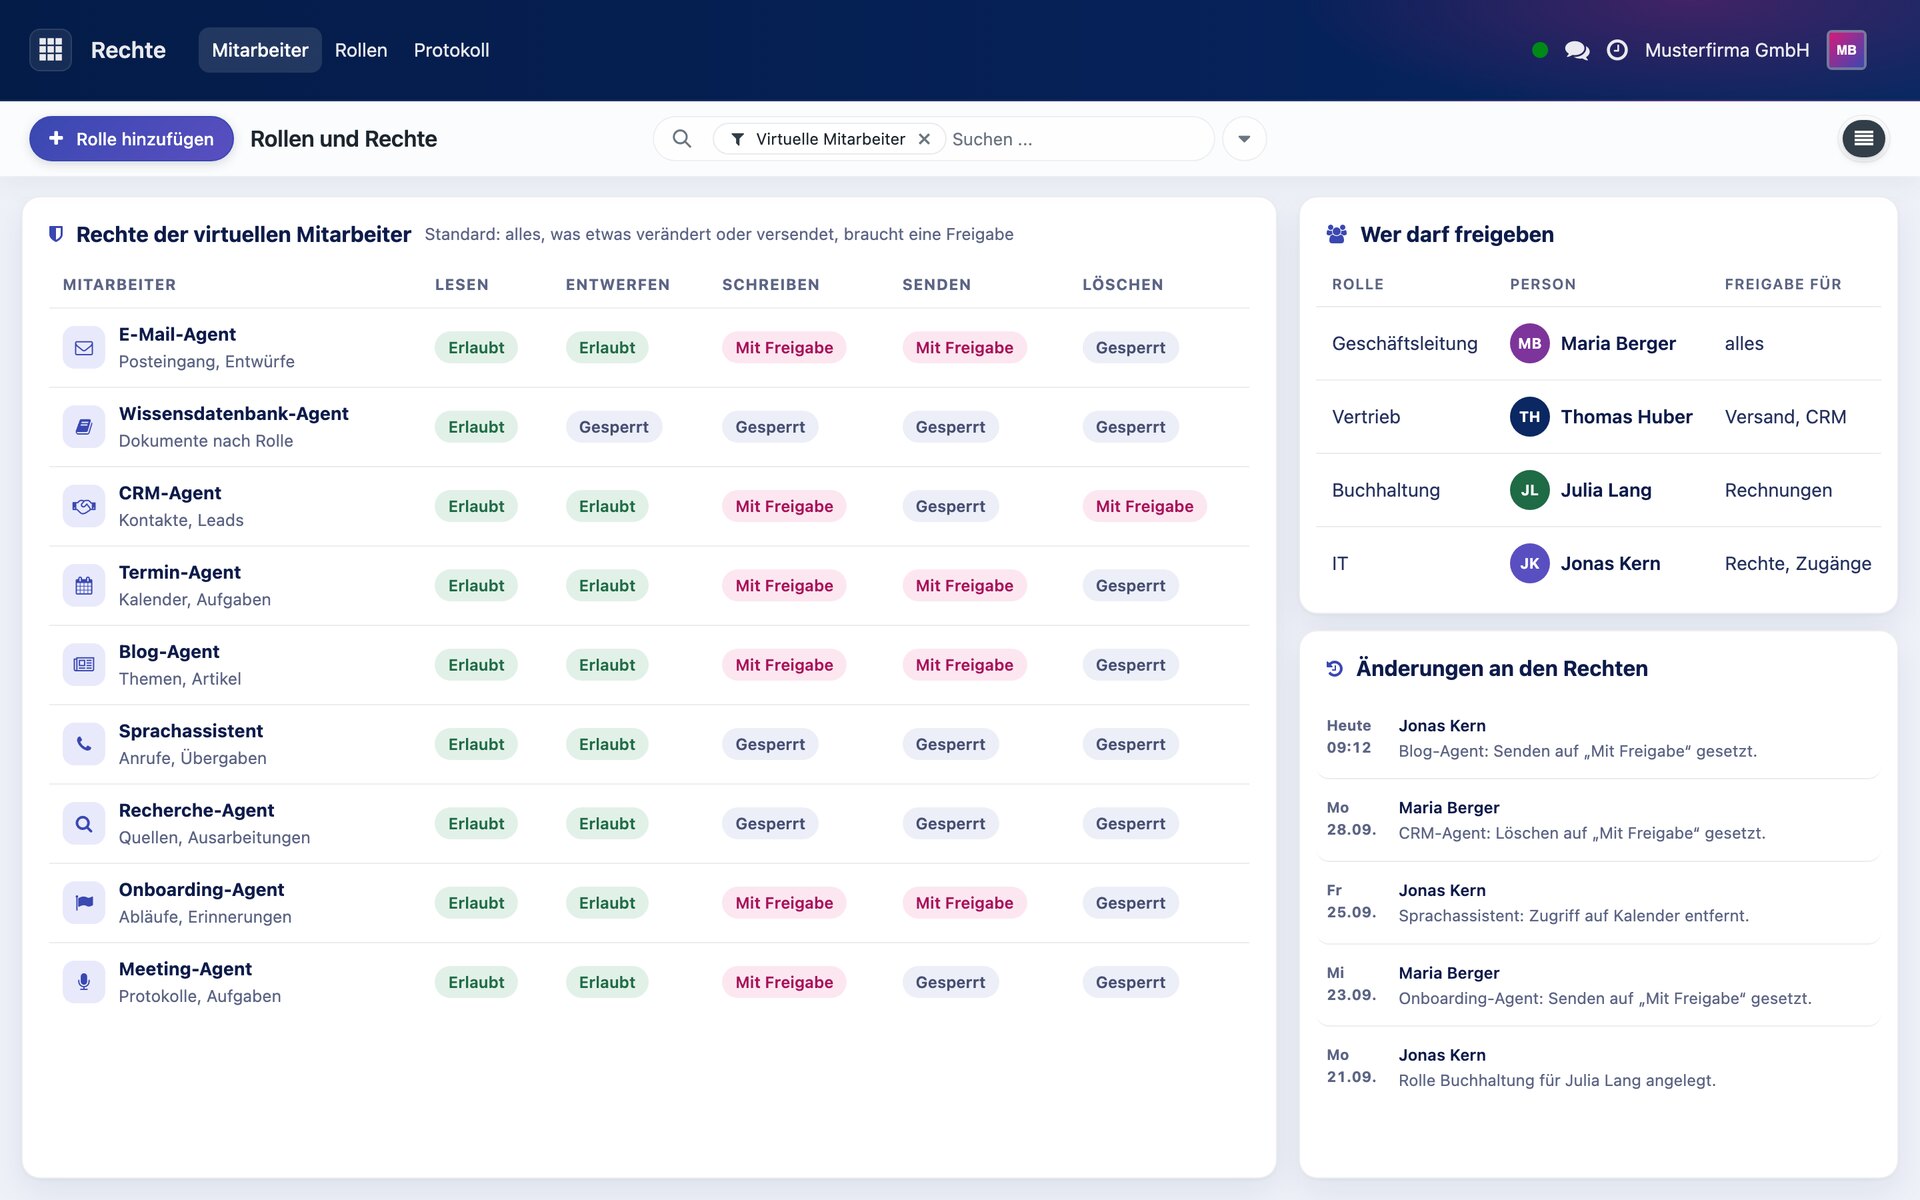This screenshot has width=1920, height=1200.
Task: Open Thomas Huber approver row
Action: tap(1598, 417)
